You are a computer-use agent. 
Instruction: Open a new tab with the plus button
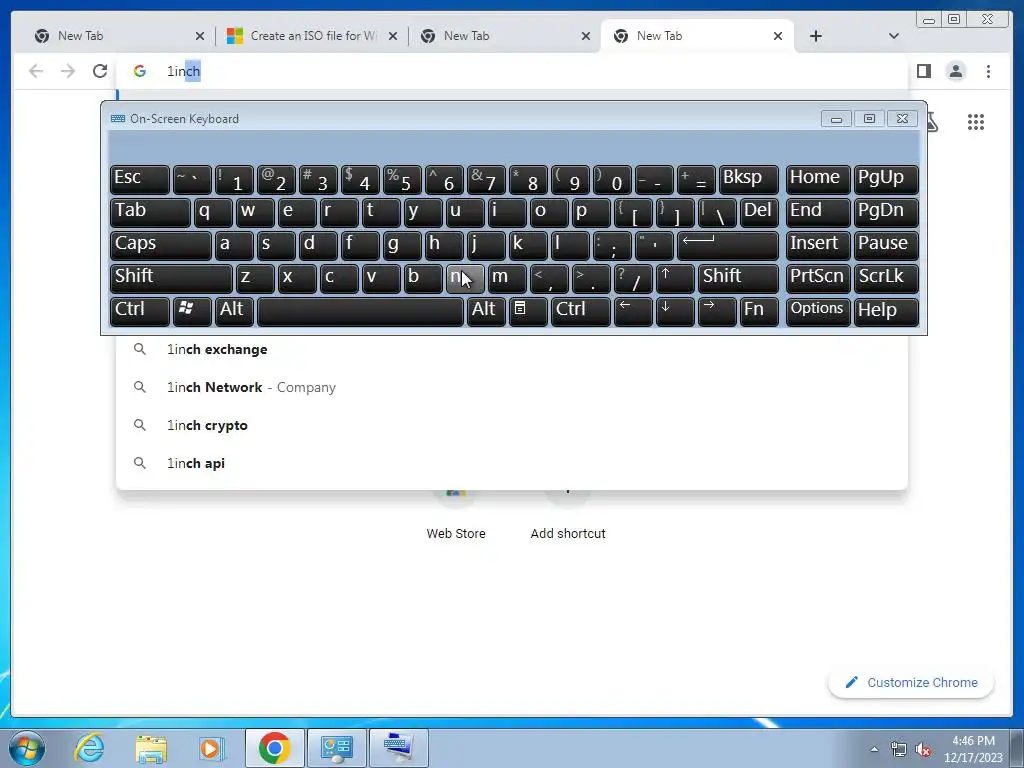pyautogui.click(x=816, y=36)
